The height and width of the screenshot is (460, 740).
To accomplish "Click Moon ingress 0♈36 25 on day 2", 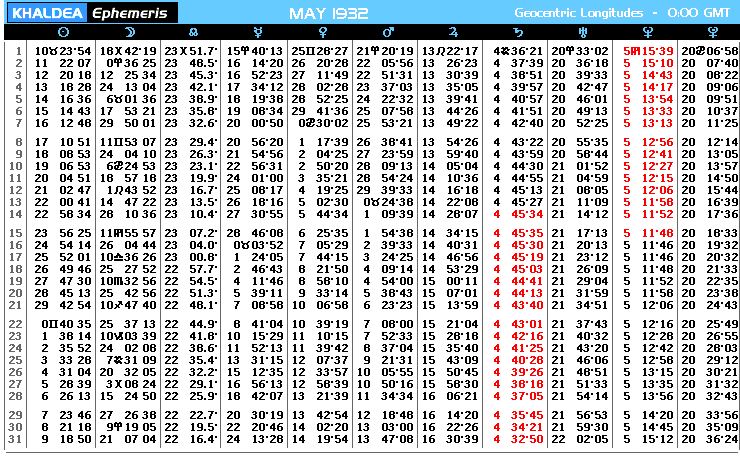I will pyautogui.click(x=131, y=63).
